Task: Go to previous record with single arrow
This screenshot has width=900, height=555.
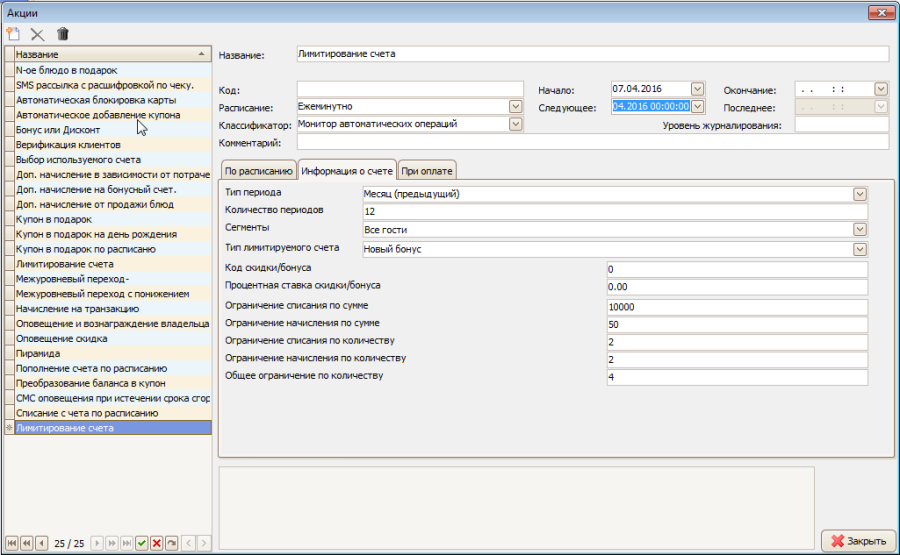Action: (40, 543)
